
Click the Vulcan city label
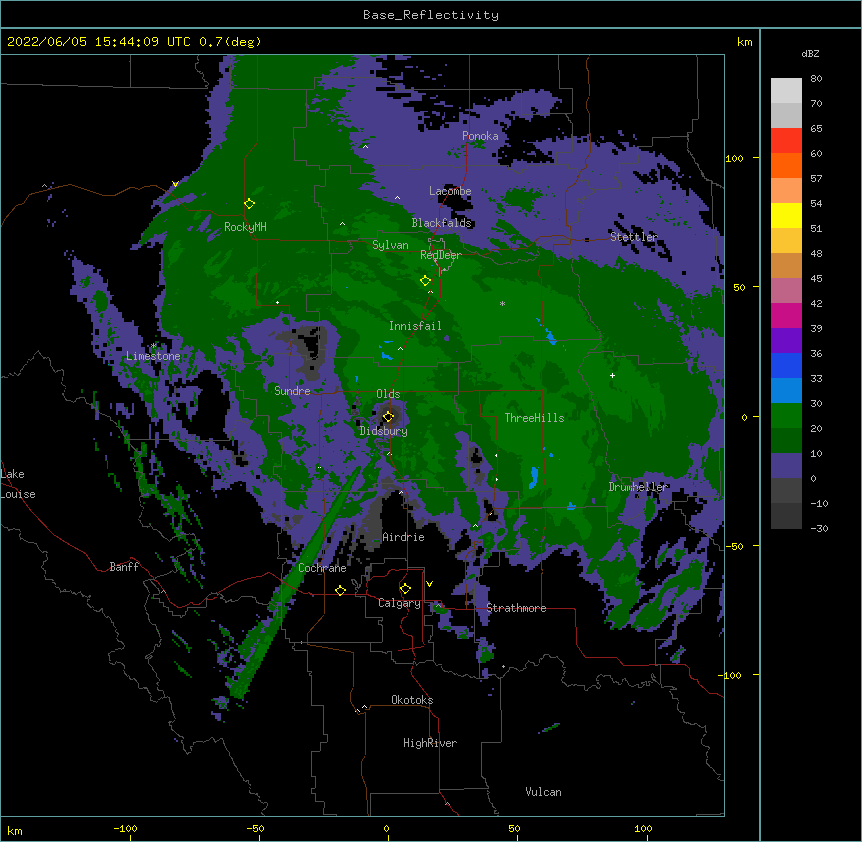(x=543, y=792)
